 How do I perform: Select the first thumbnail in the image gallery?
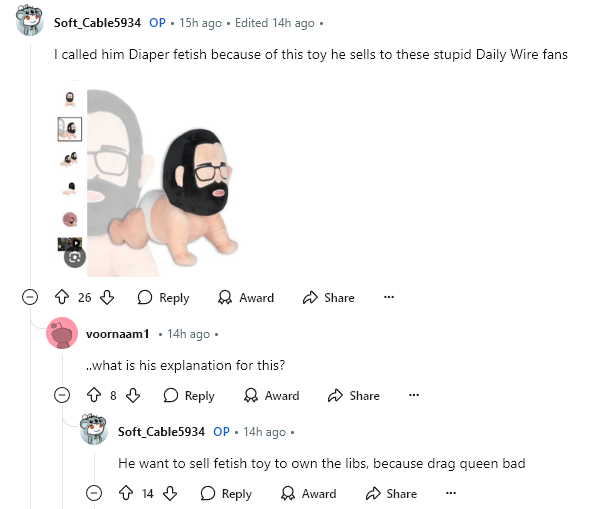click(x=70, y=99)
